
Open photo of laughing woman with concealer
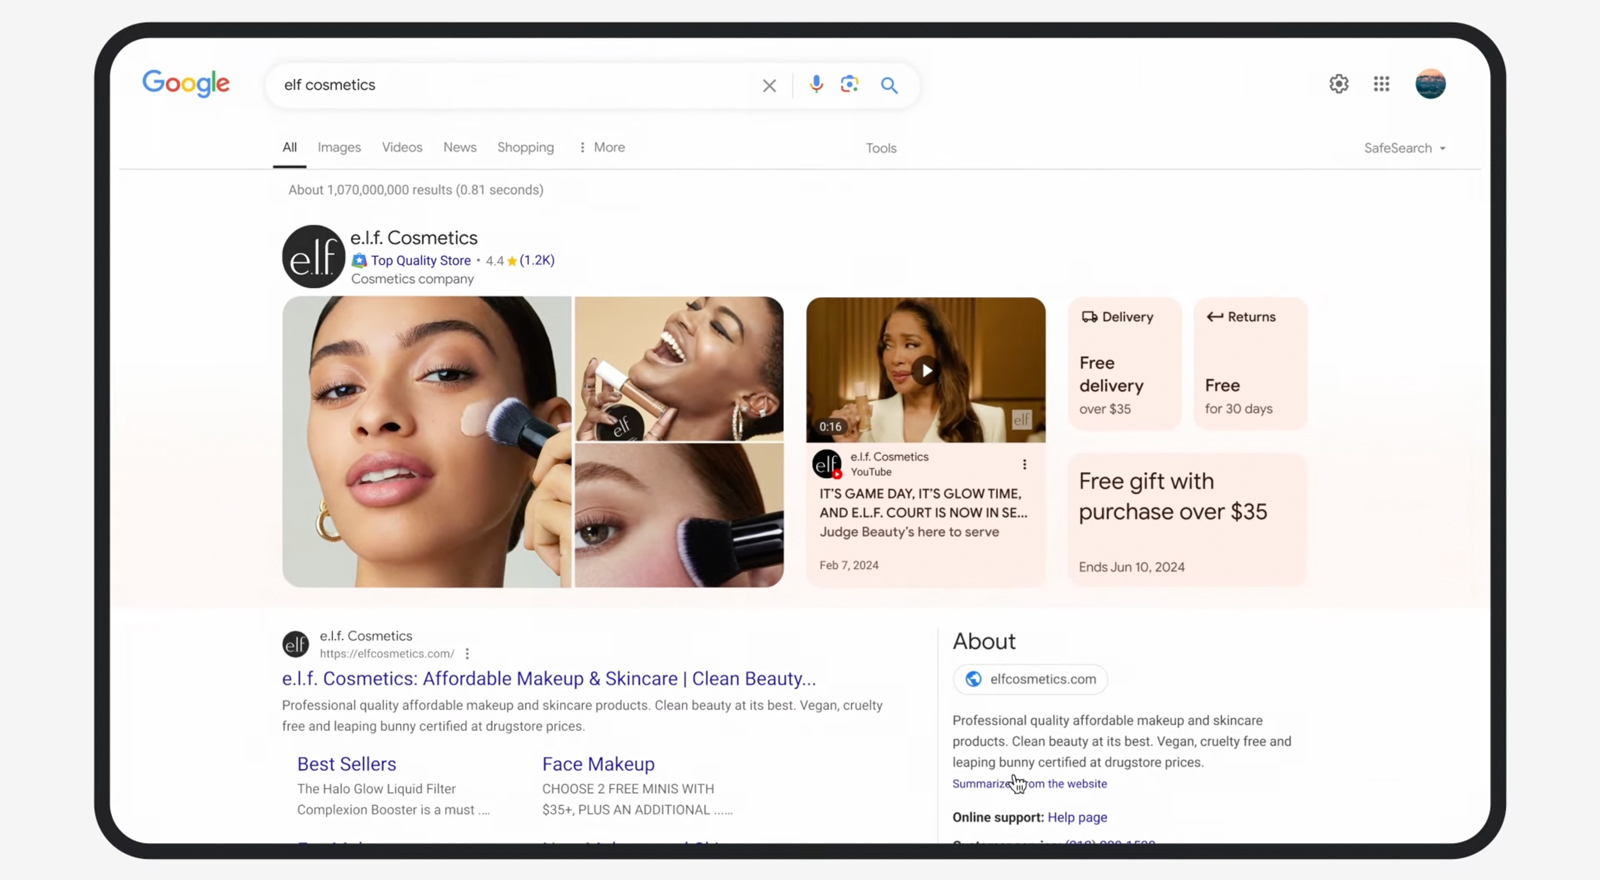click(679, 369)
